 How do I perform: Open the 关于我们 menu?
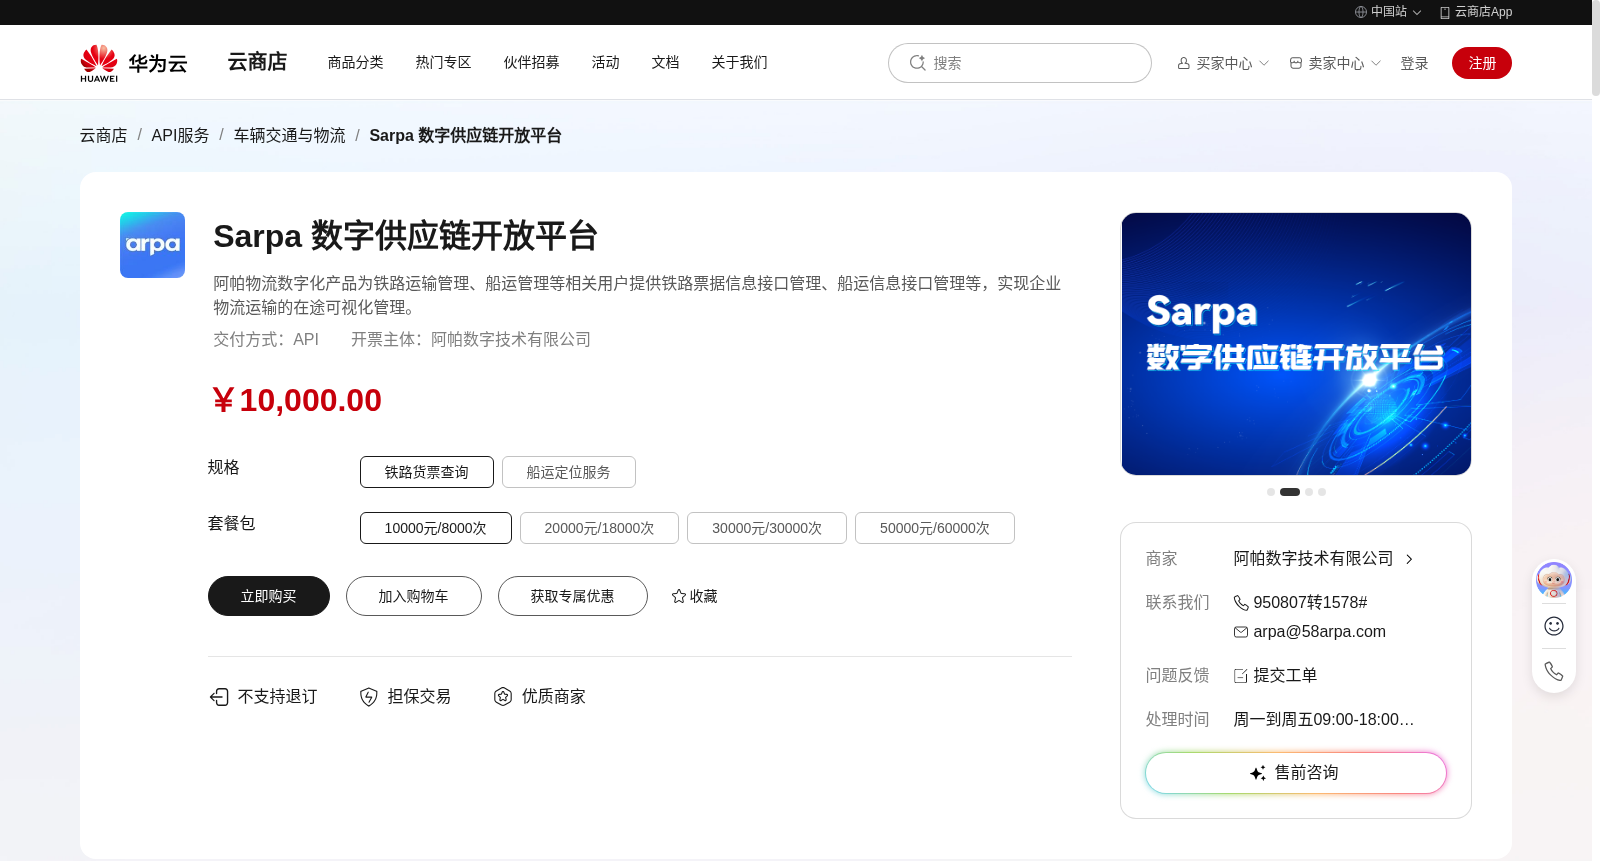(740, 62)
